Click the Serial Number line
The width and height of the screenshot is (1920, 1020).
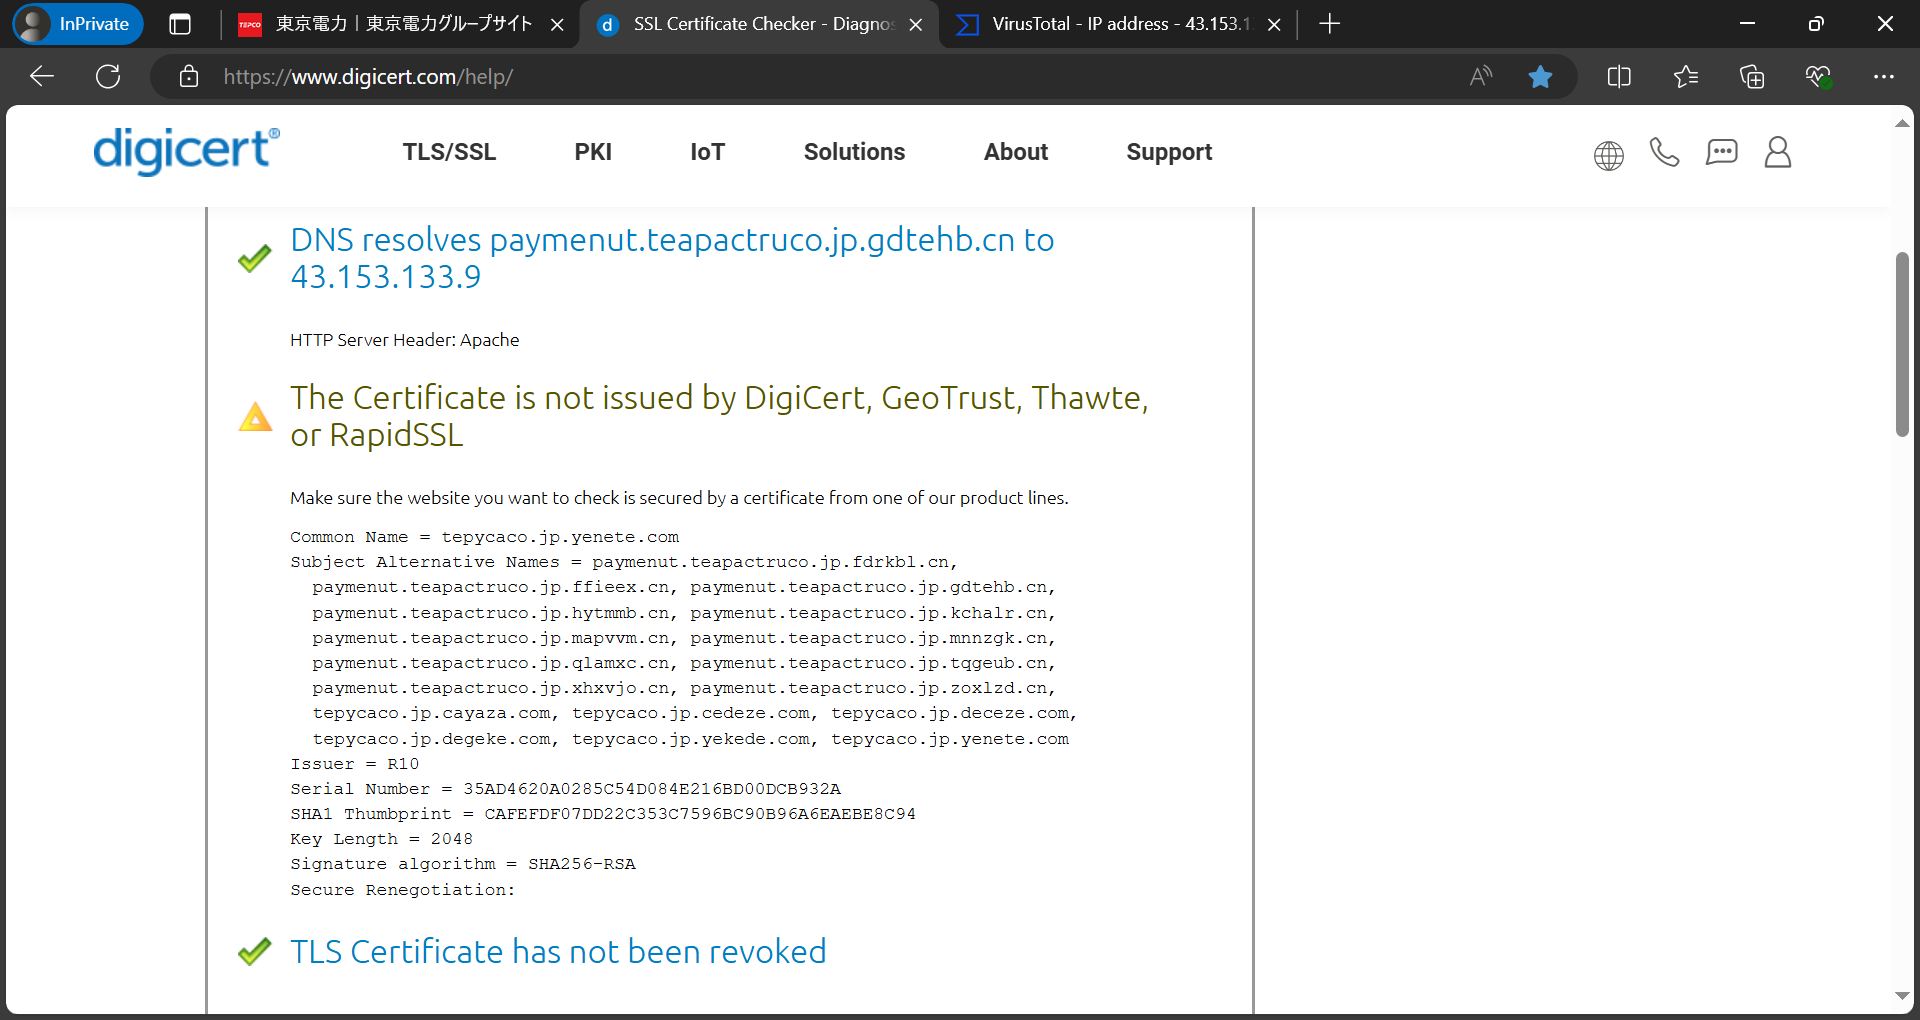point(565,789)
